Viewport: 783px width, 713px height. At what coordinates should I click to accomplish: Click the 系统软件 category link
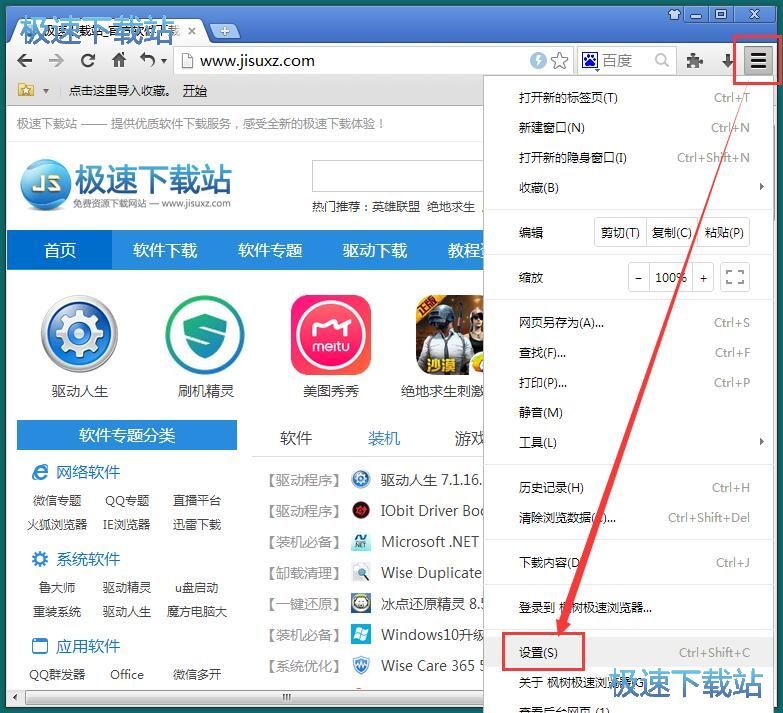[88, 559]
